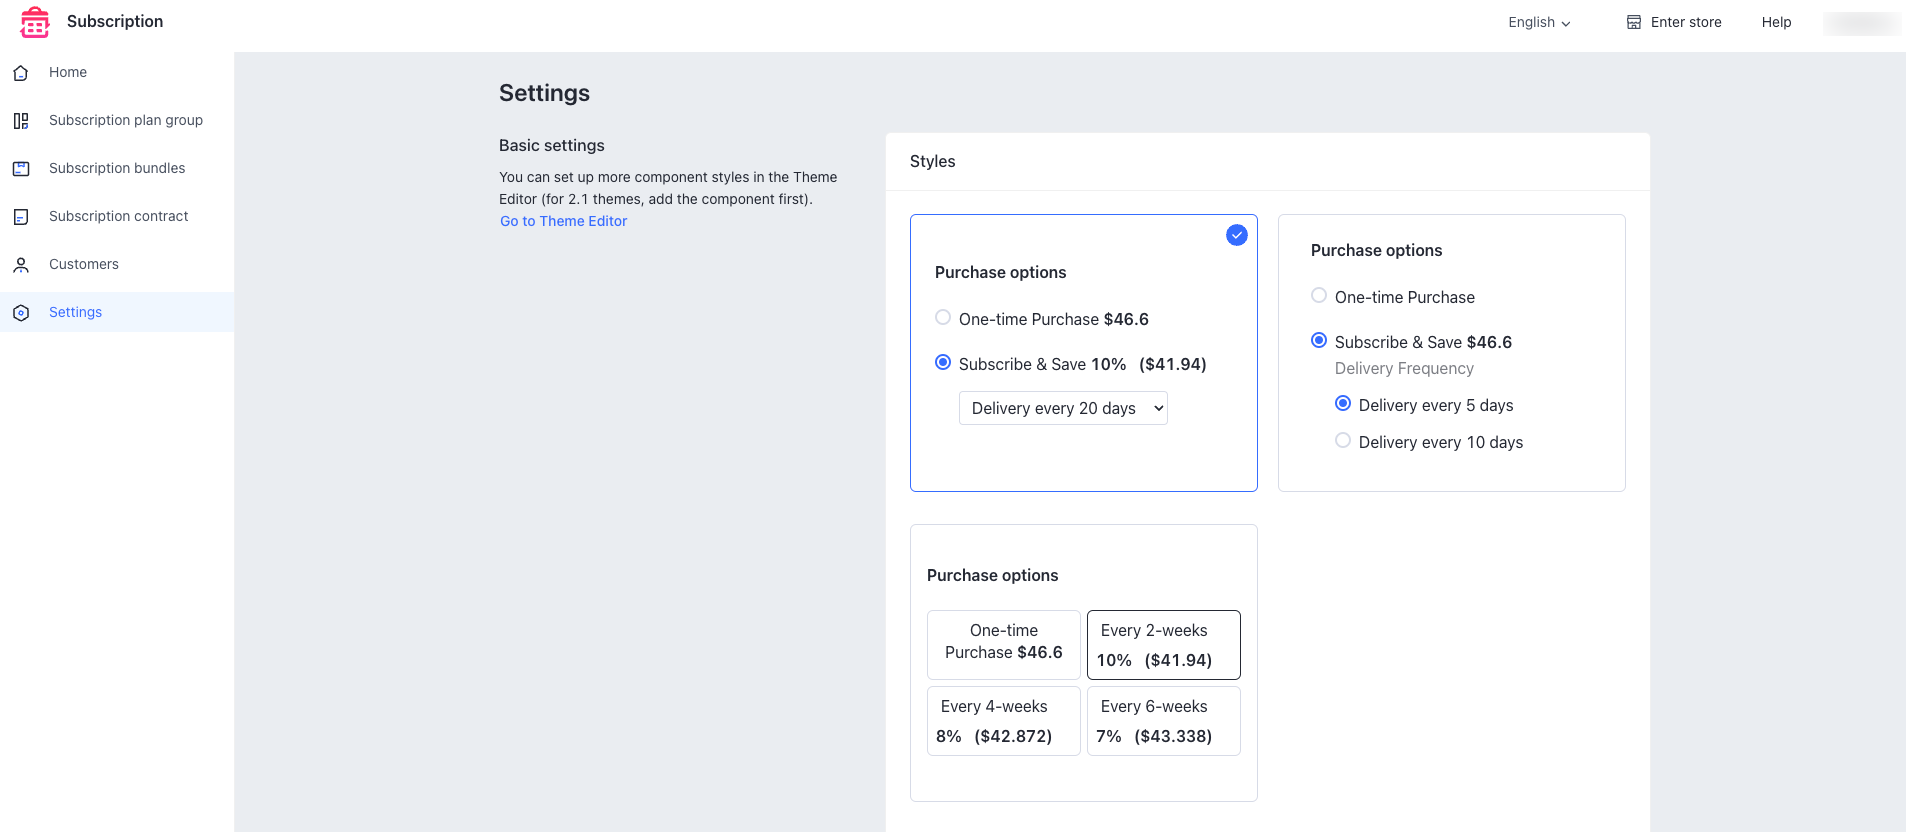
Task: Click the Styles section heading
Action: [932, 161]
